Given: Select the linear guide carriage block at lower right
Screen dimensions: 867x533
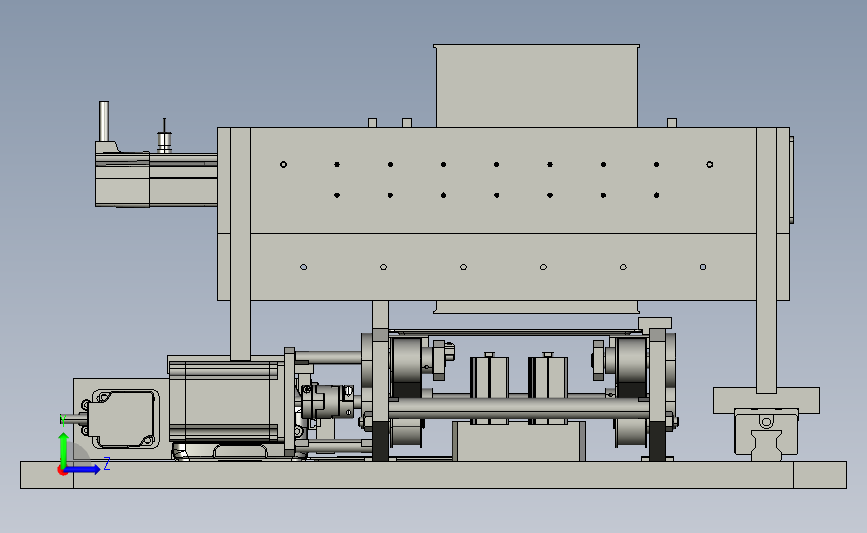Looking at the screenshot, I should (766, 433).
